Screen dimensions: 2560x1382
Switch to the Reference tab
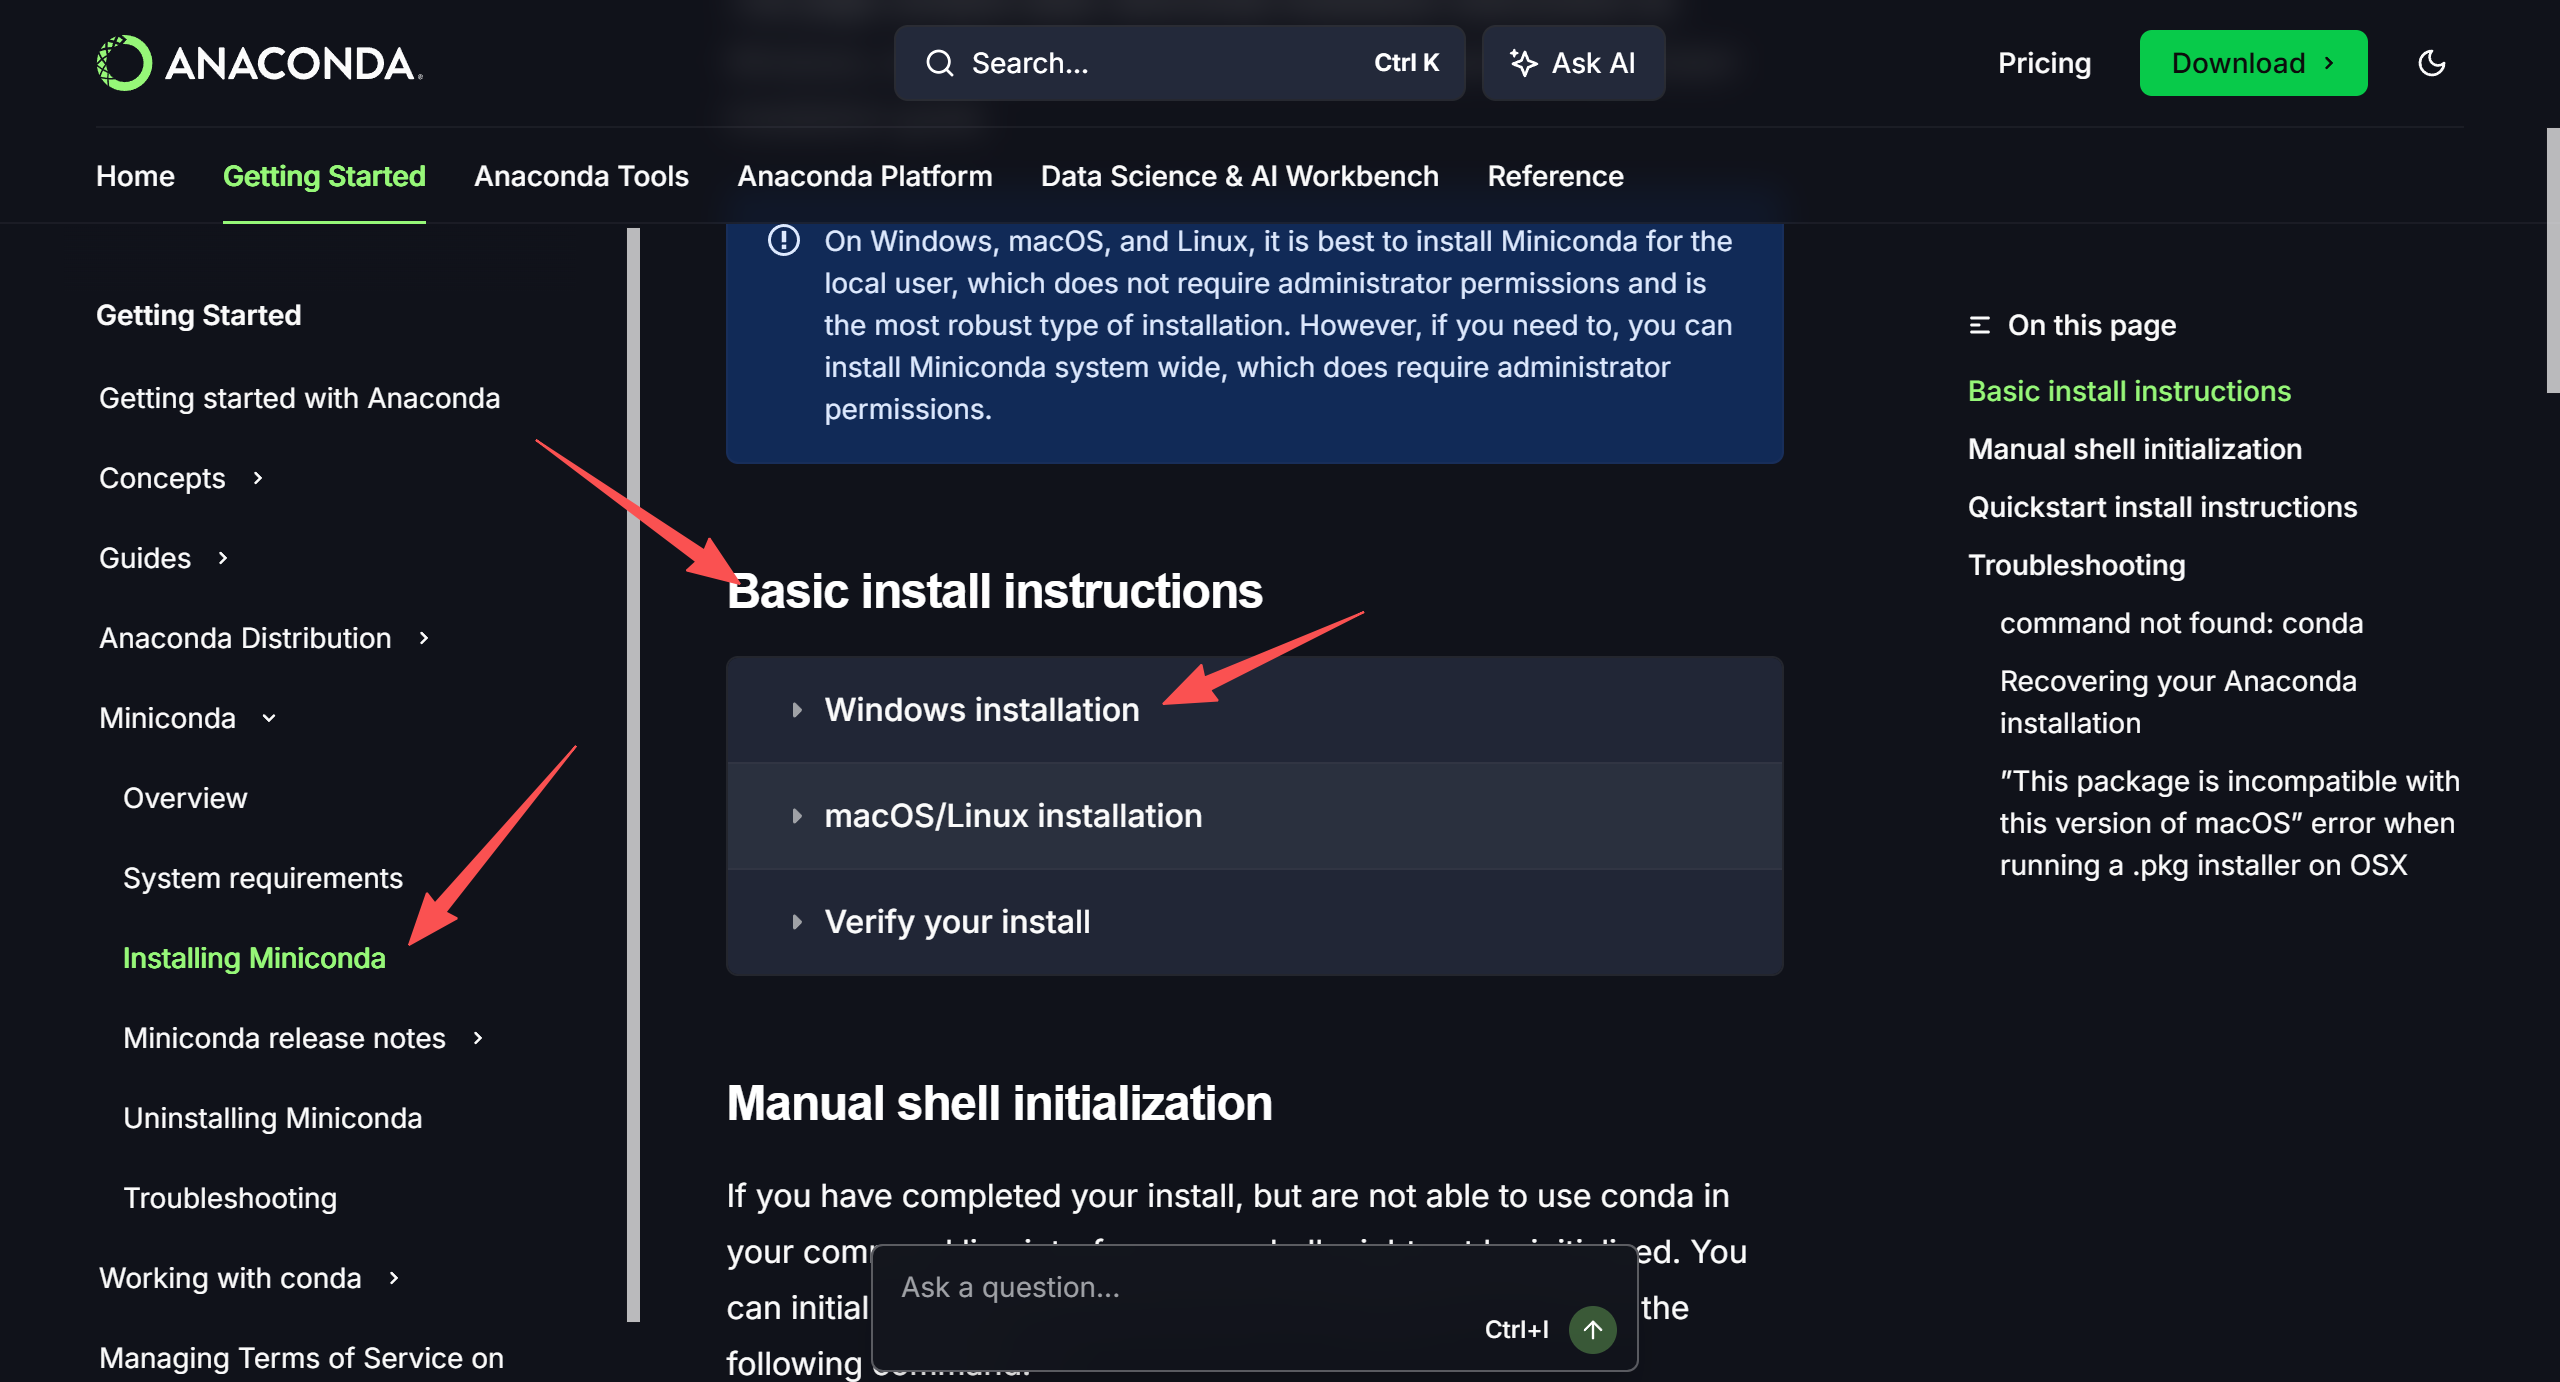1555,176
